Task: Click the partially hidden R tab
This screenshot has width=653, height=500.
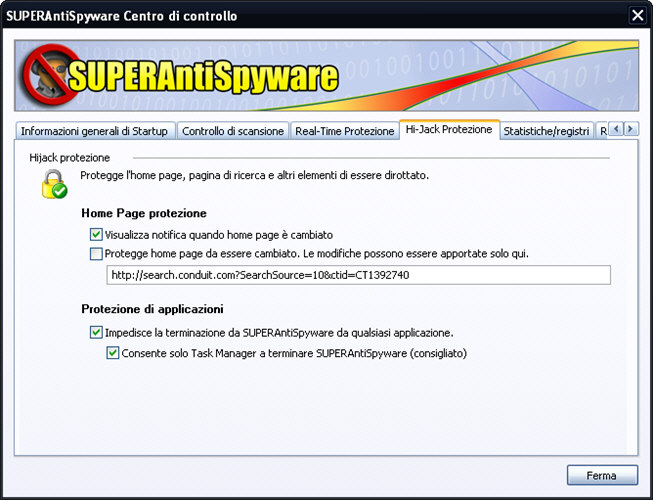Action: [601, 131]
